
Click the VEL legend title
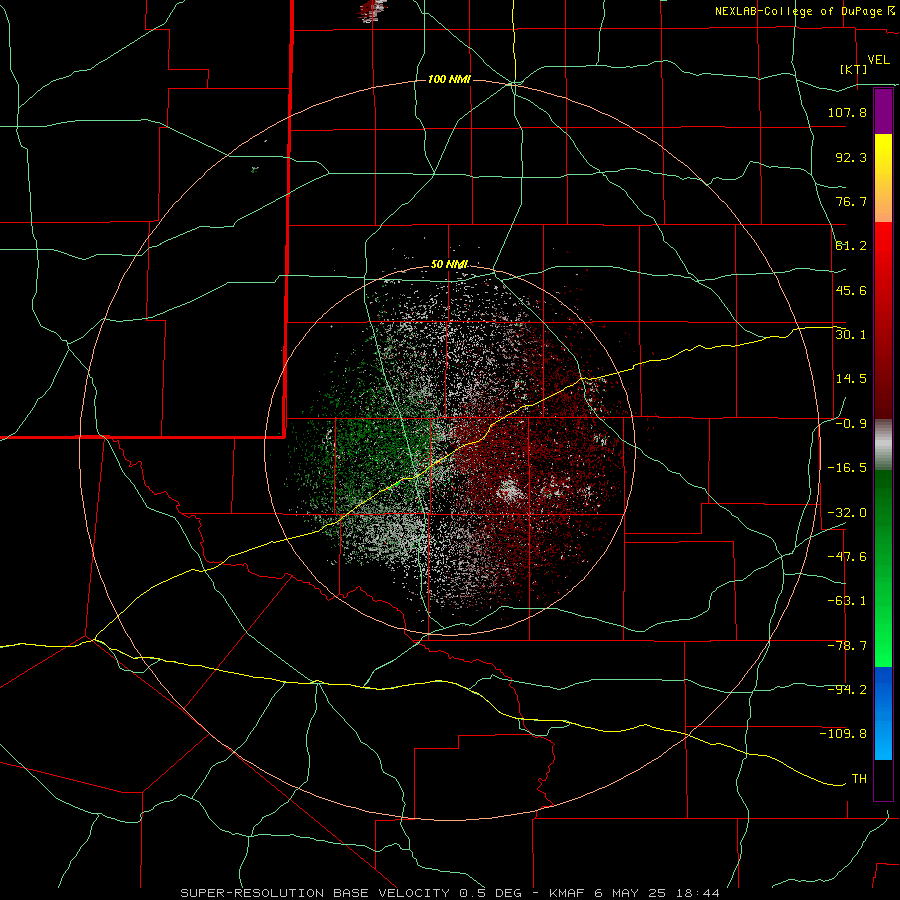pyautogui.click(x=879, y=60)
